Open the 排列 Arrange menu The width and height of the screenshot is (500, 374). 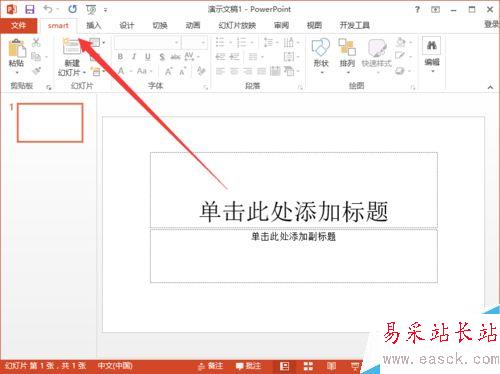(347, 56)
